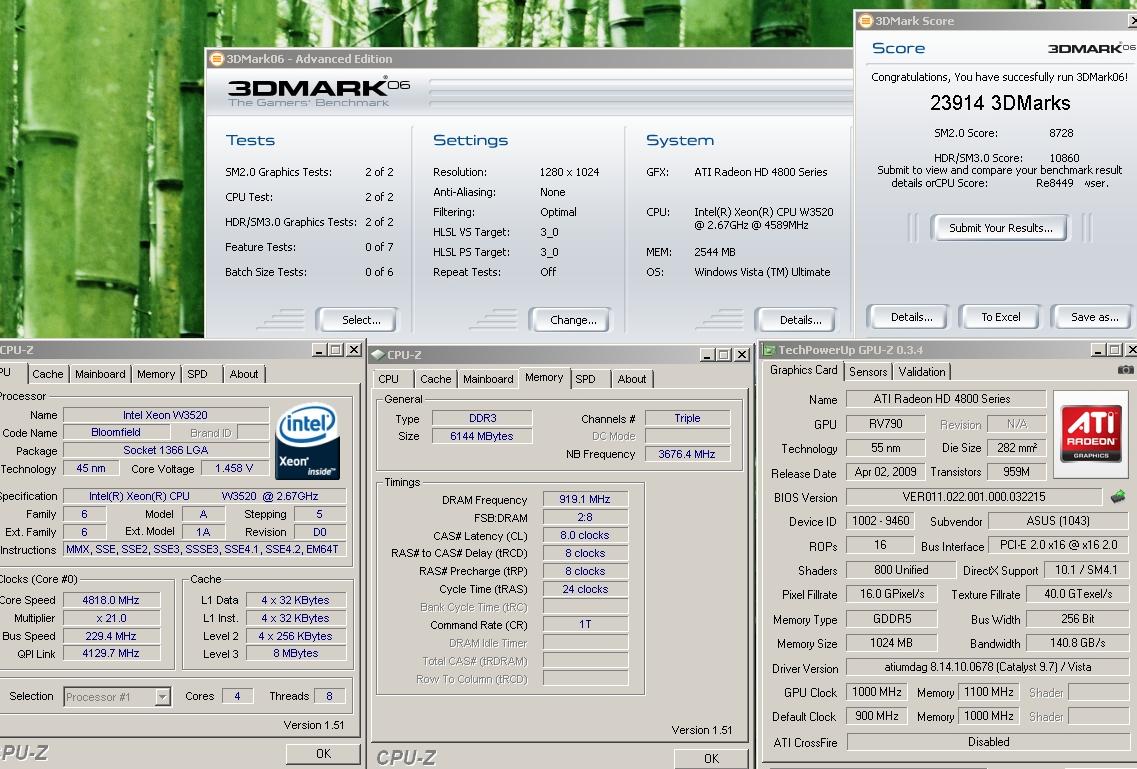Click the Driver Version field in GPU-Z
The width and height of the screenshot is (1137, 769).
click(x=988, y=667)
